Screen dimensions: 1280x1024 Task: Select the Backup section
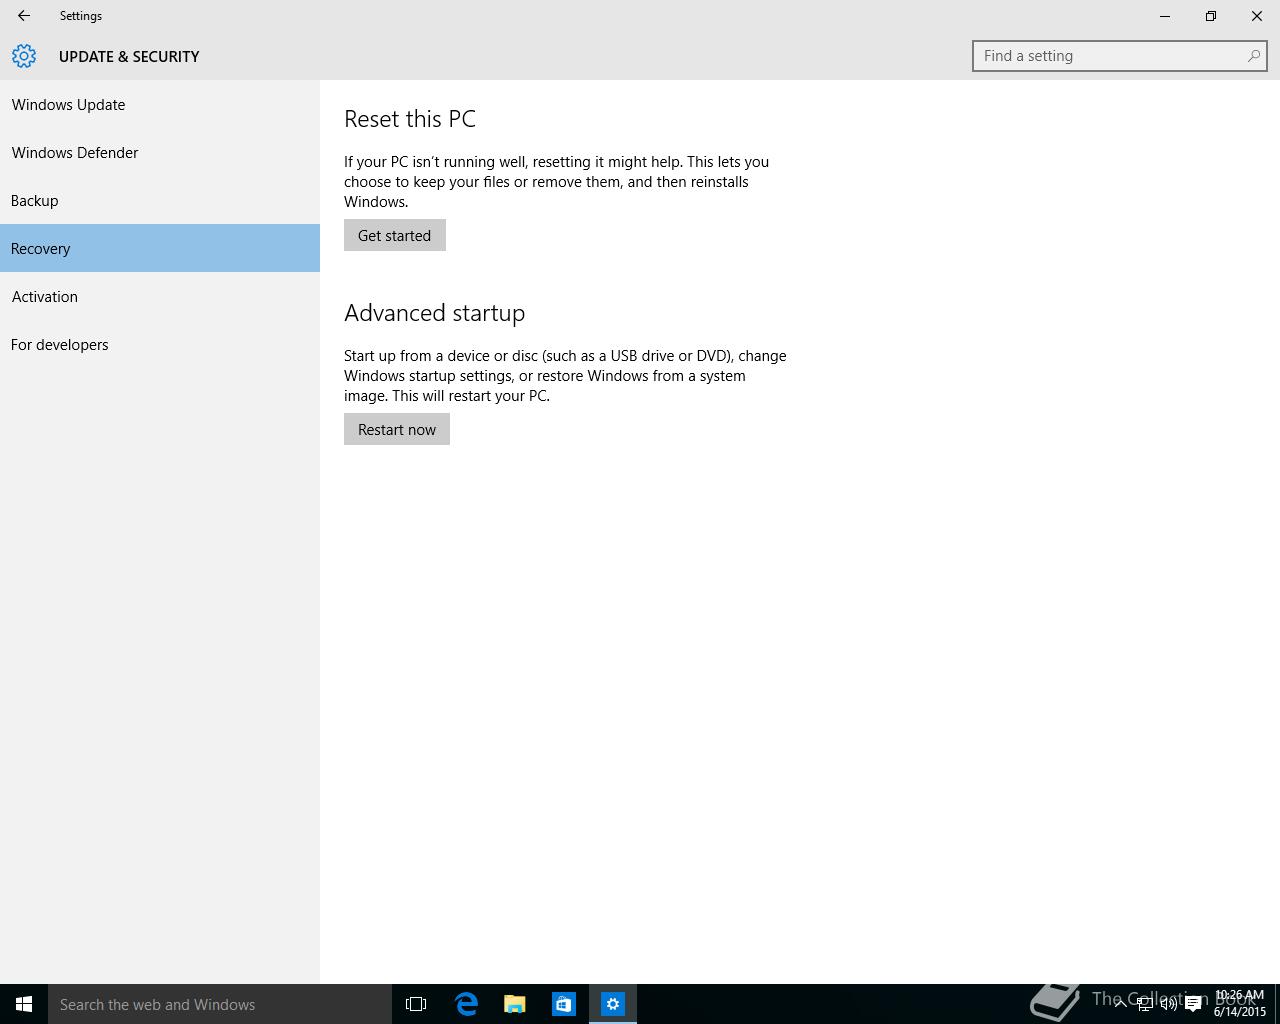[160, 200]
